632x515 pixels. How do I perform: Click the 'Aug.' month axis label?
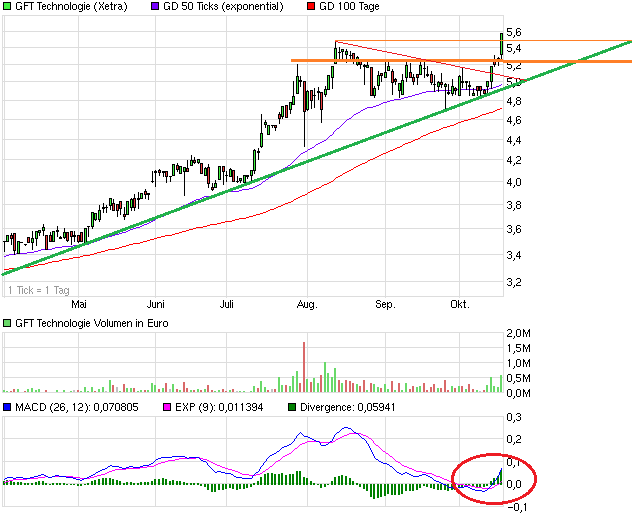point(307,304)
